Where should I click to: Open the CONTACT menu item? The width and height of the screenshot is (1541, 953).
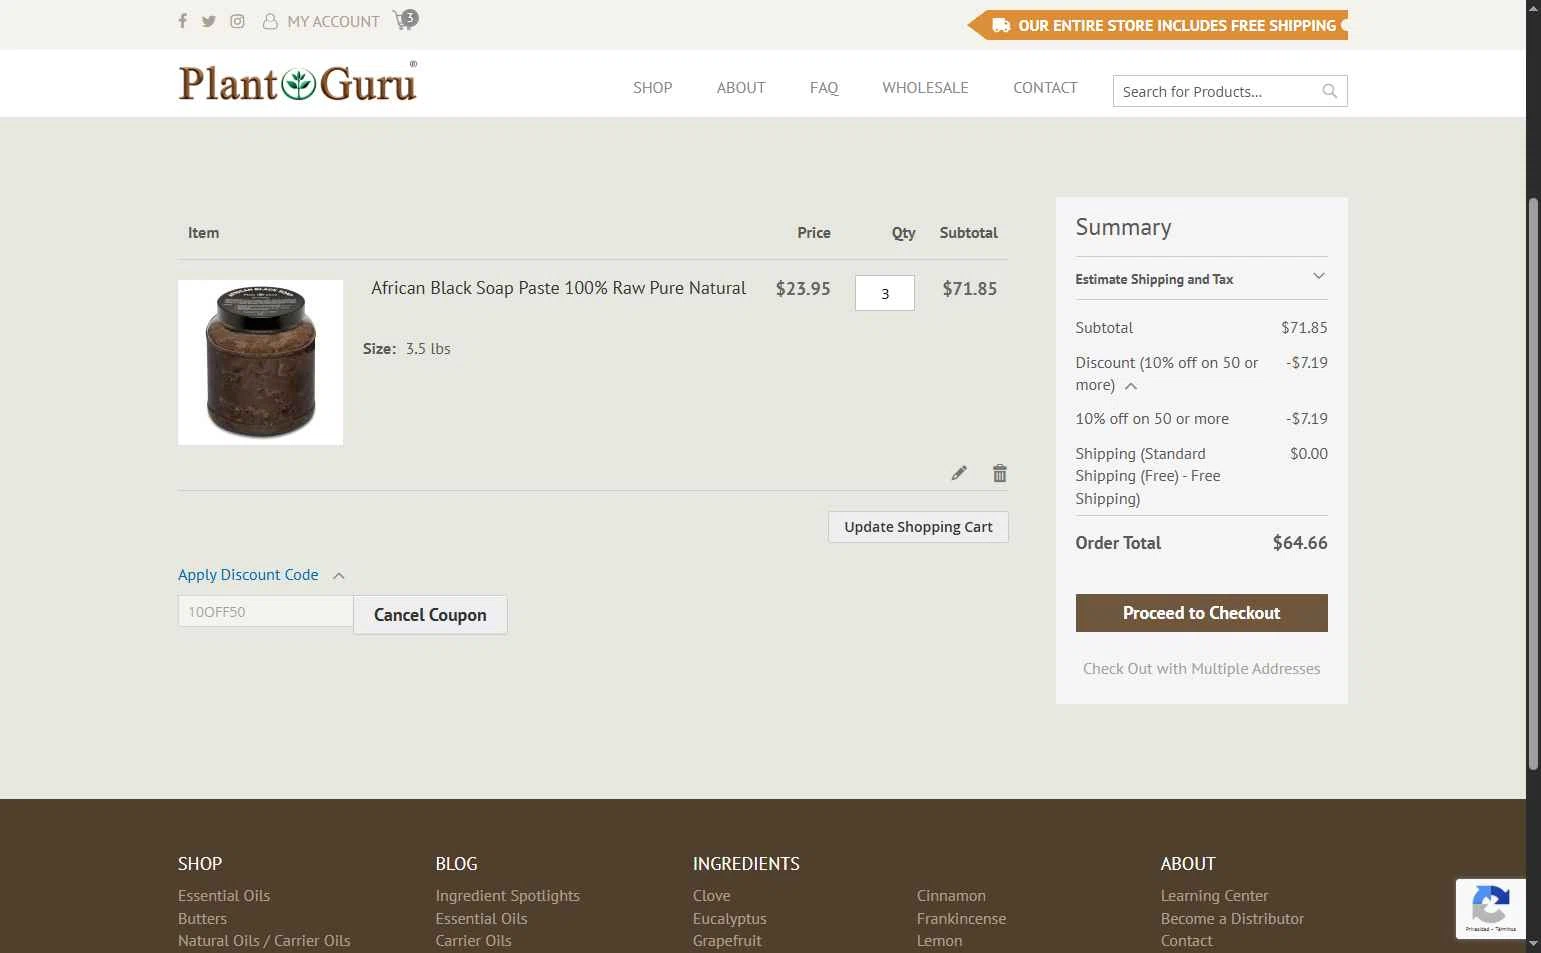point(1045,88)
